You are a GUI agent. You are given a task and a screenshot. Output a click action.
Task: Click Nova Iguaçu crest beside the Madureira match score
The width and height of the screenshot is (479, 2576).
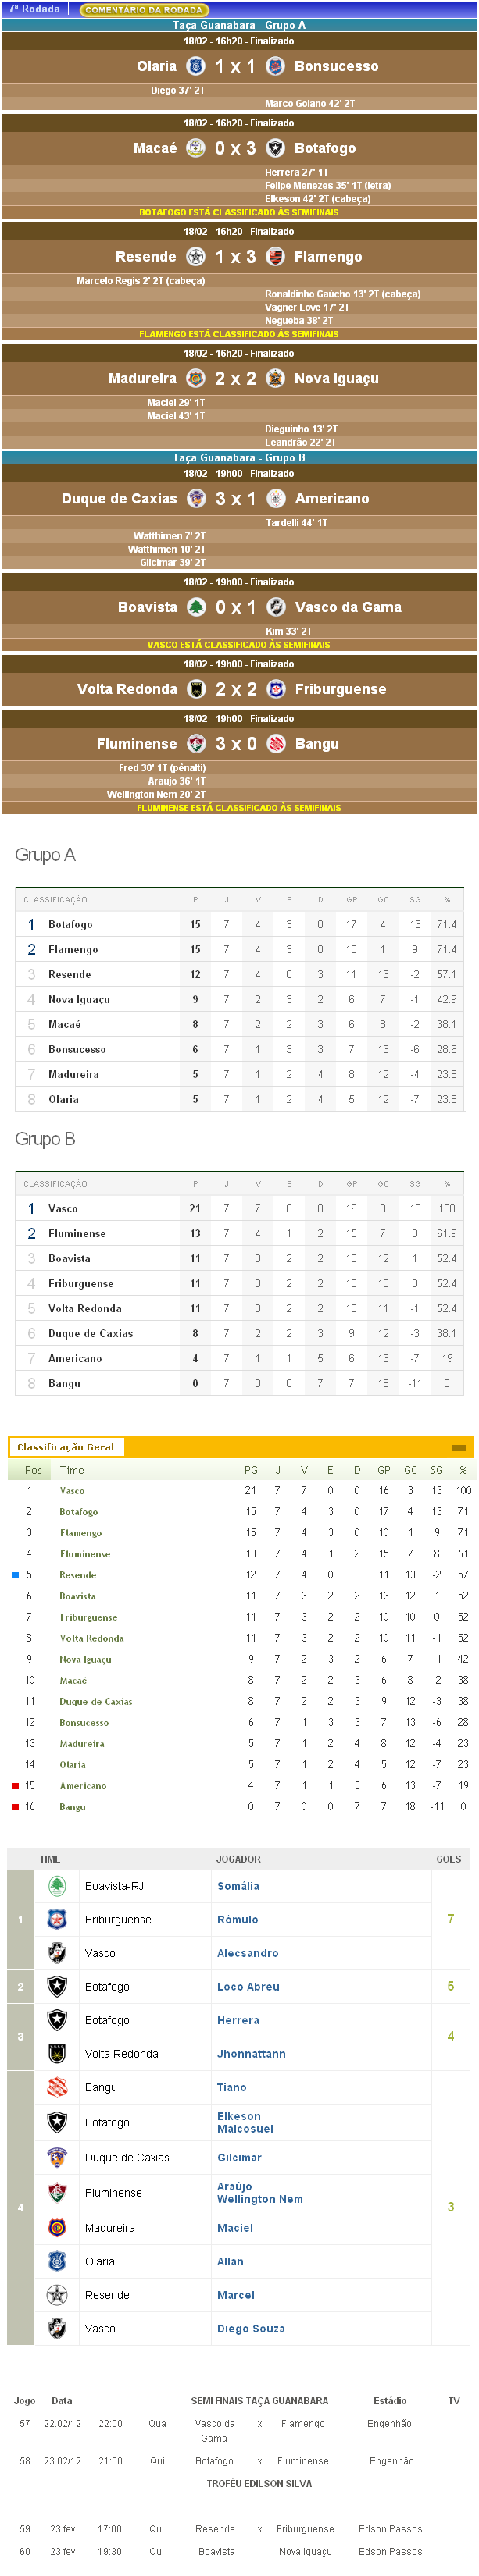[275, 379]
